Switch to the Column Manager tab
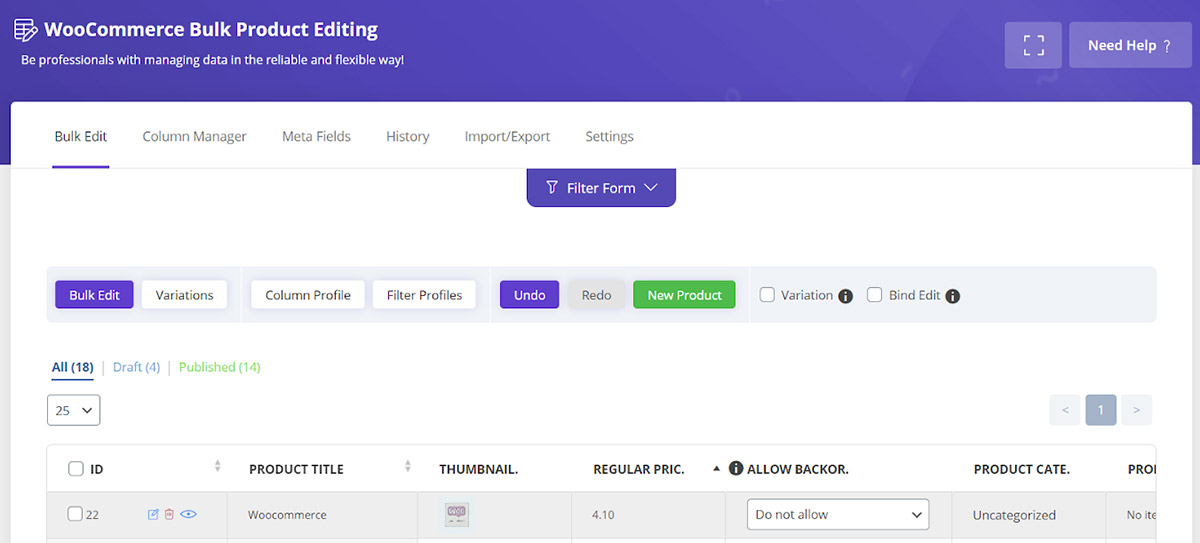The height and width of the screenshot is (543, 1200). coord(194,136)
